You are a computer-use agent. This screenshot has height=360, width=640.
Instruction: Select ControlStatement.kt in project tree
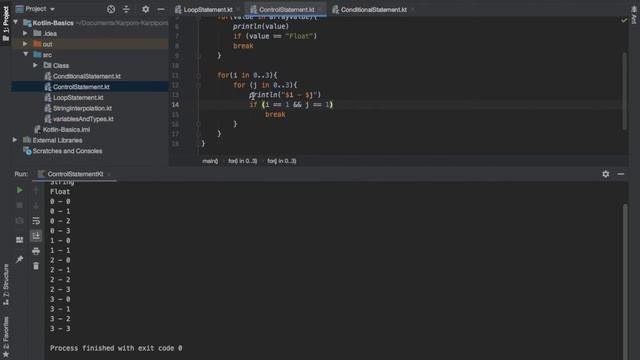[x=81, y=87]
